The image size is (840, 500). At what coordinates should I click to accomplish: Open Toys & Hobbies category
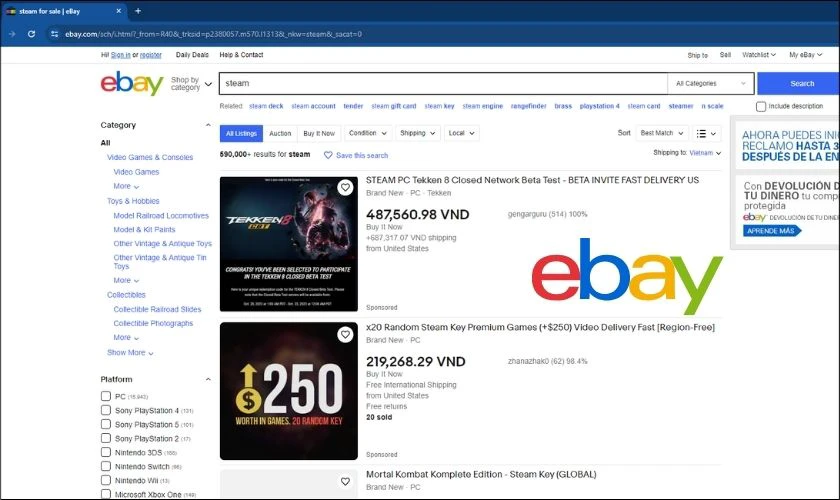coord(133,201)
